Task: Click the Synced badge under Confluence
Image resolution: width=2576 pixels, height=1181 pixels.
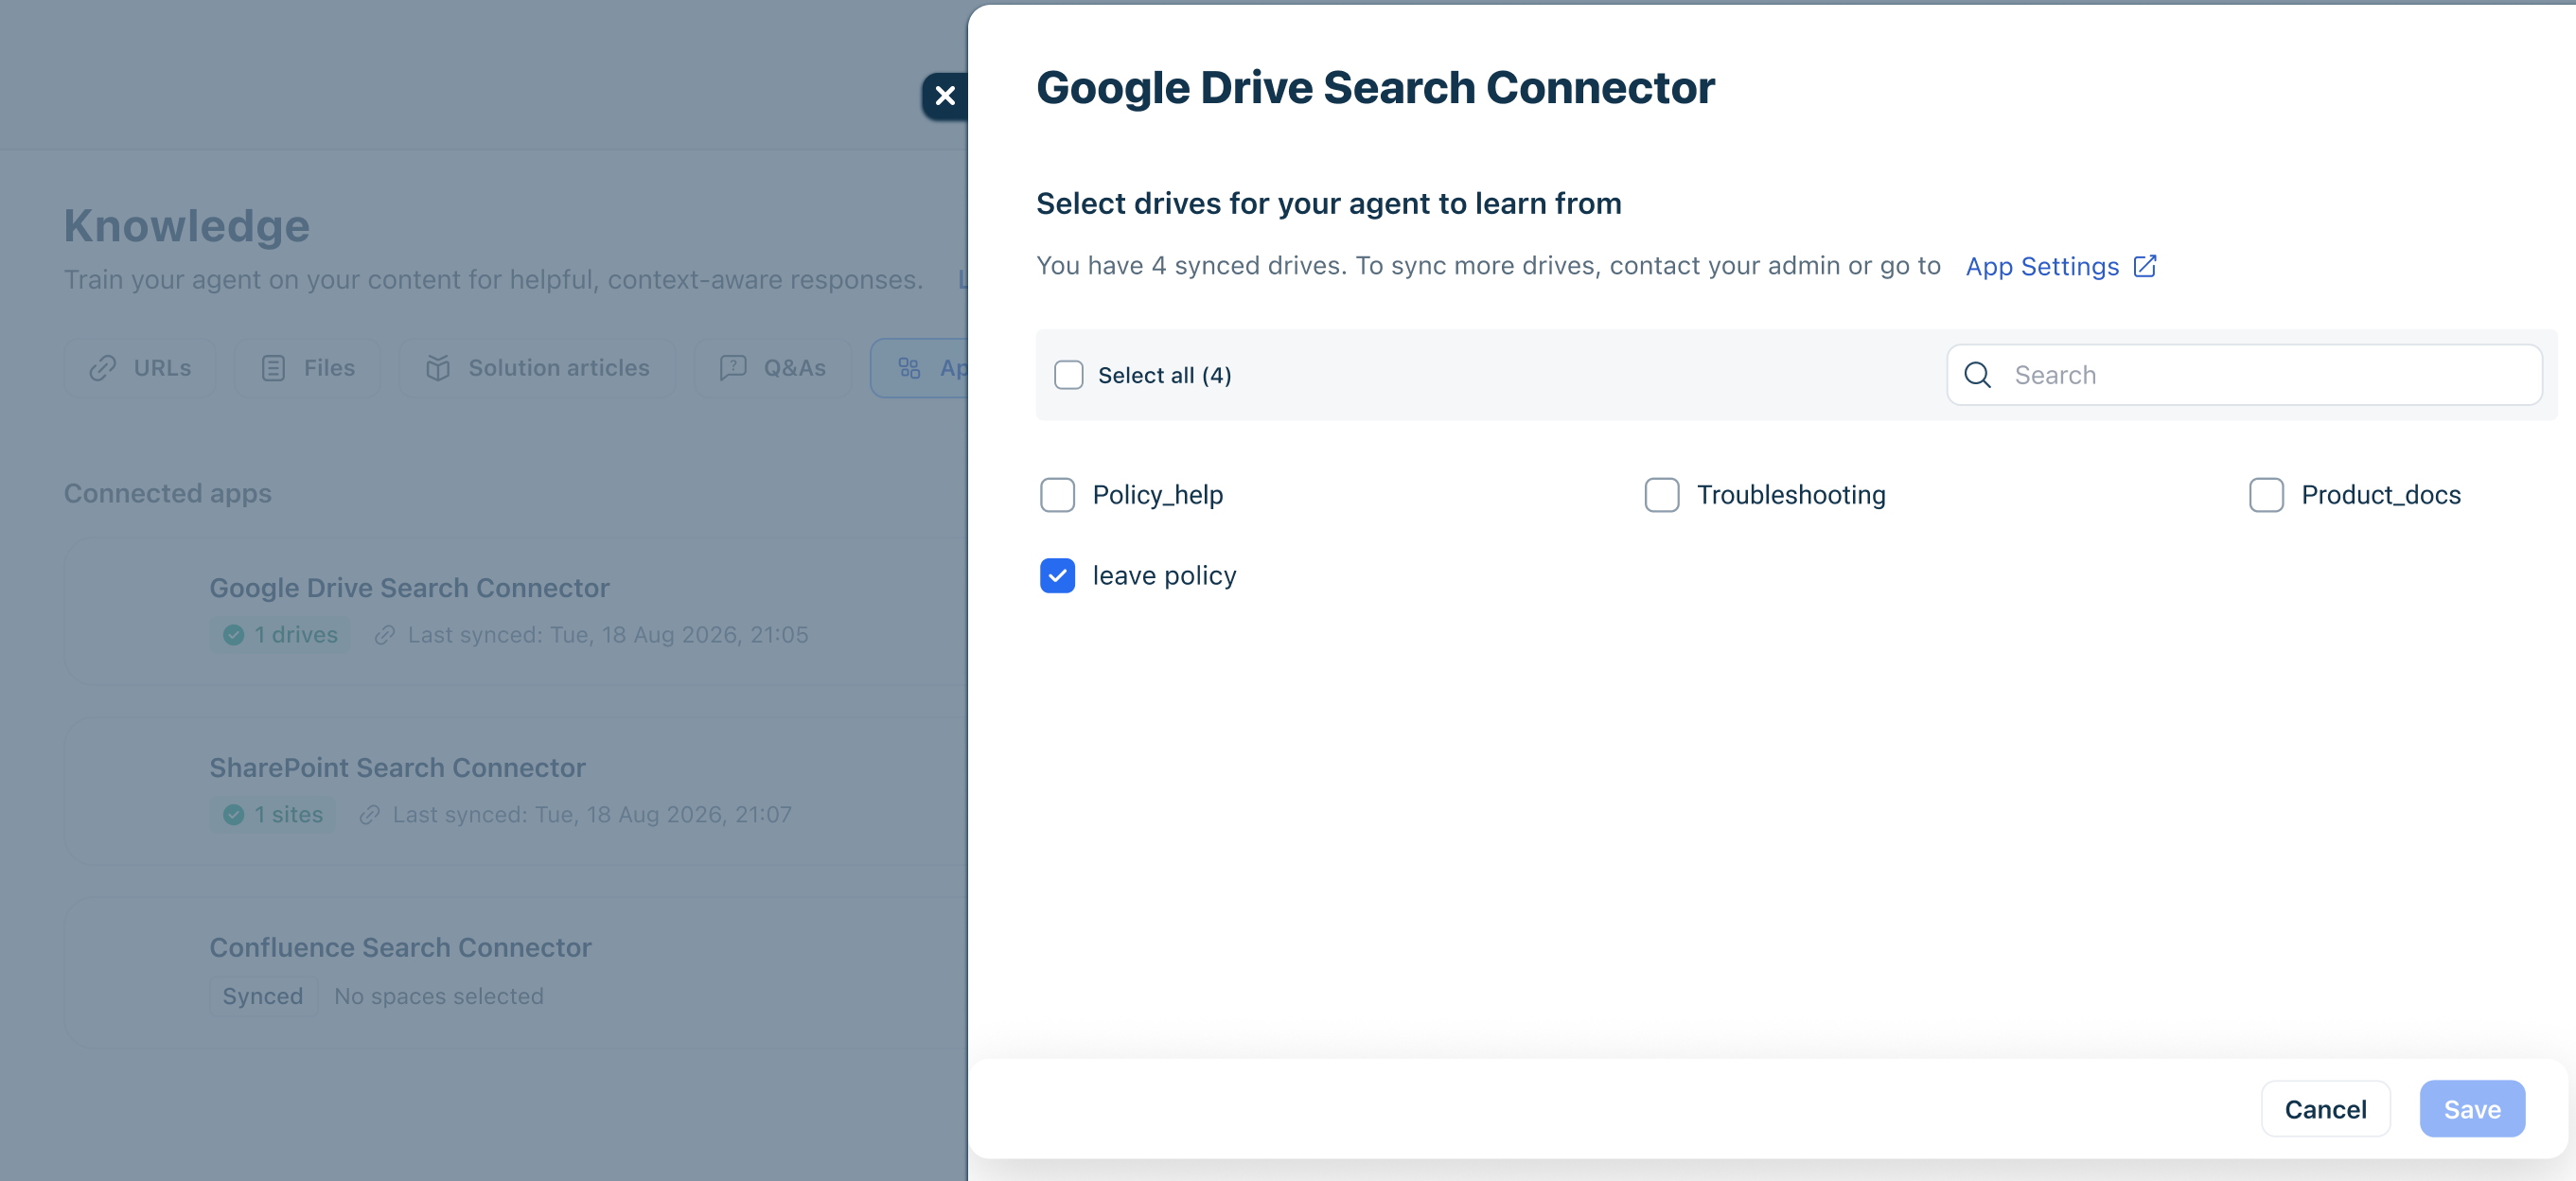Action: tap(263, 996)
